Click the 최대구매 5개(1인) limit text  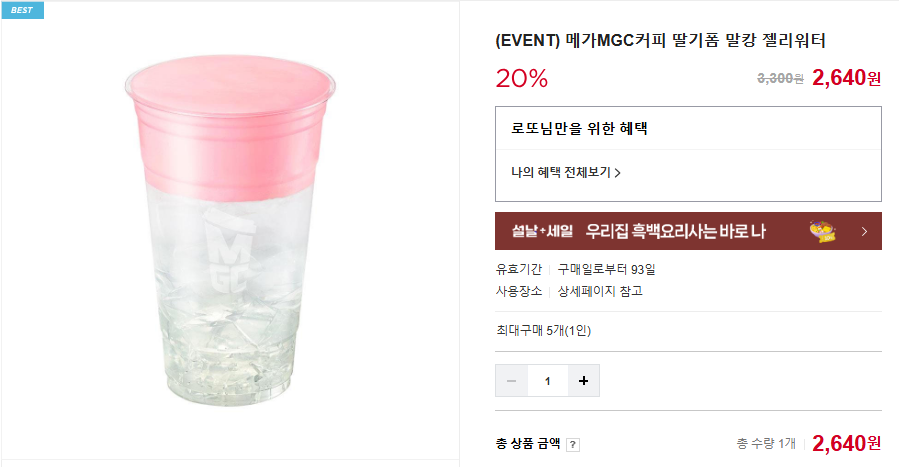coord(543,331)
